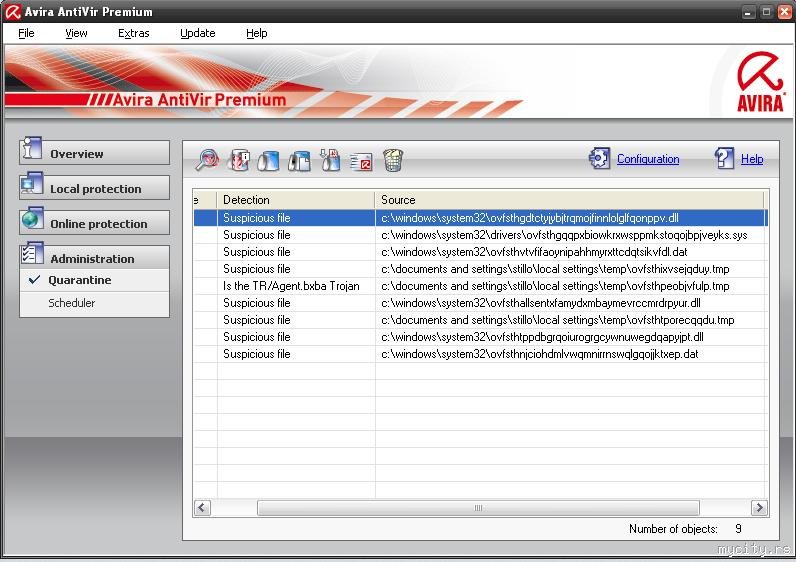Select the ovfsthtporecqqdu.tmp row
The height and width of the screenshot is (562, 796).
point(480,320)
